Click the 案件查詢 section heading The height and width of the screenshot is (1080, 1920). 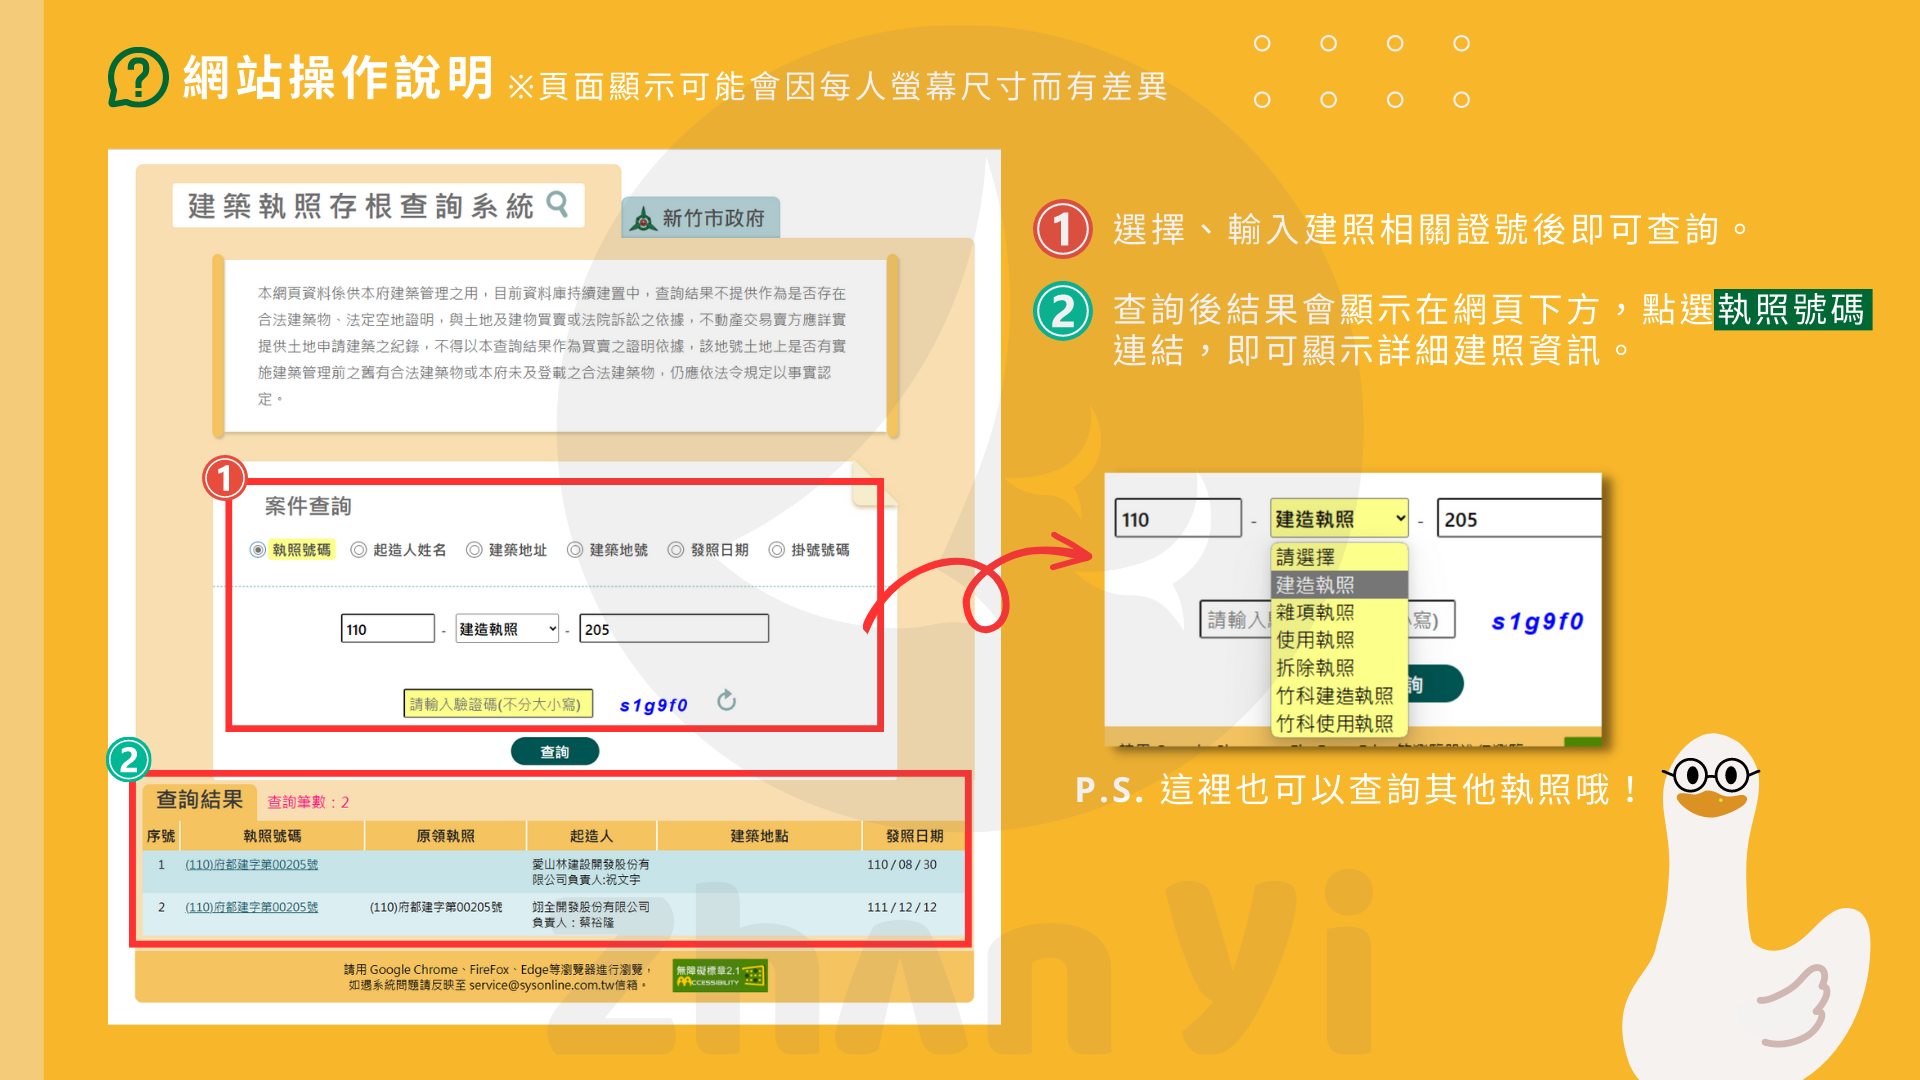click(308, 507)
